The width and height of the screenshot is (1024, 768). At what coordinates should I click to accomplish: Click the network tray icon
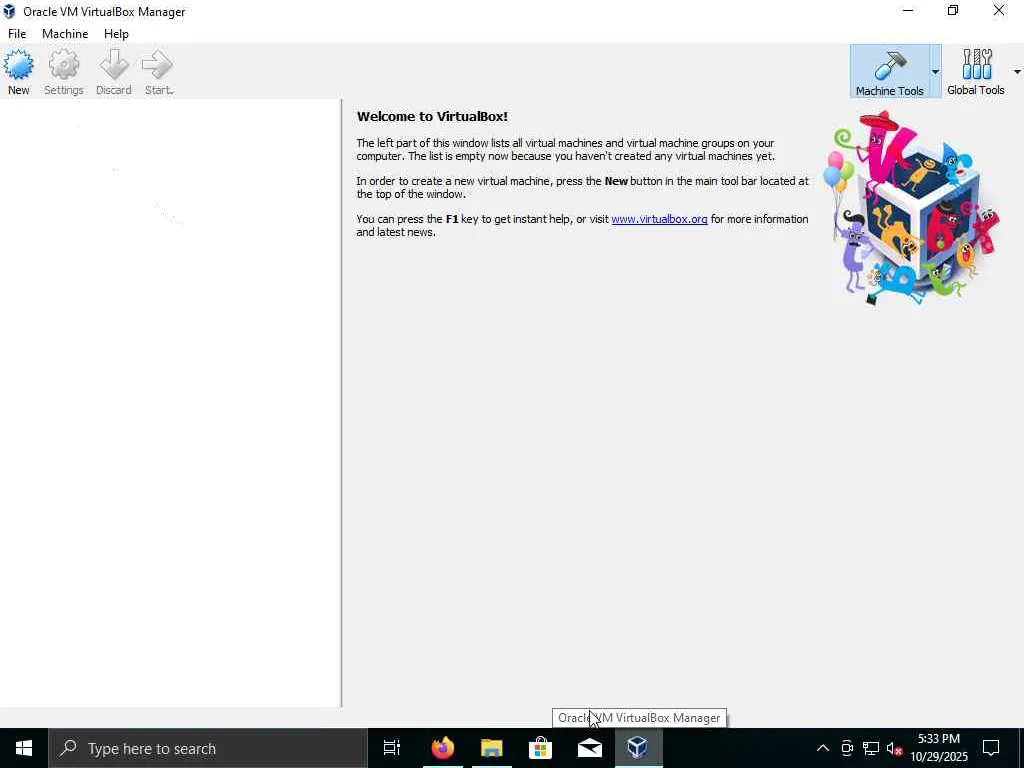[x=871, y=748]
